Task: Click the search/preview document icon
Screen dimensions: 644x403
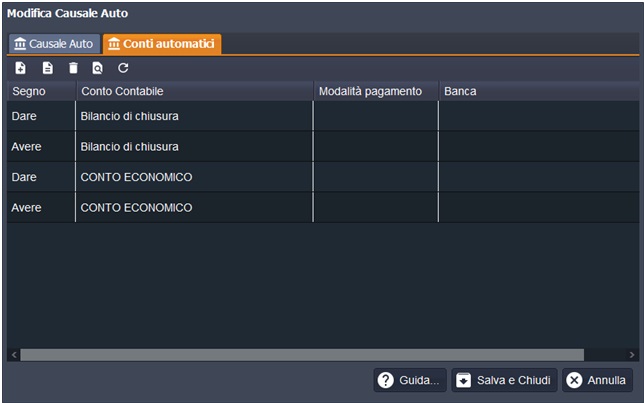Action: point(97,68)
